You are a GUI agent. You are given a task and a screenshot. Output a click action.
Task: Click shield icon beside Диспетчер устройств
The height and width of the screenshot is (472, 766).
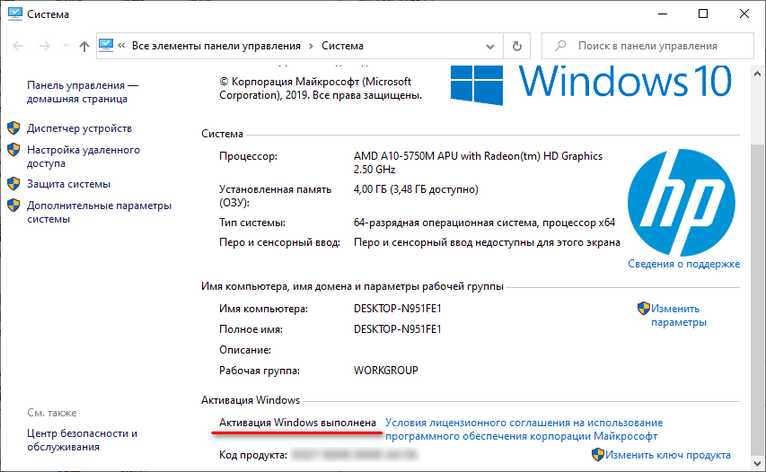pyautogui.click(x=14, y=128)
